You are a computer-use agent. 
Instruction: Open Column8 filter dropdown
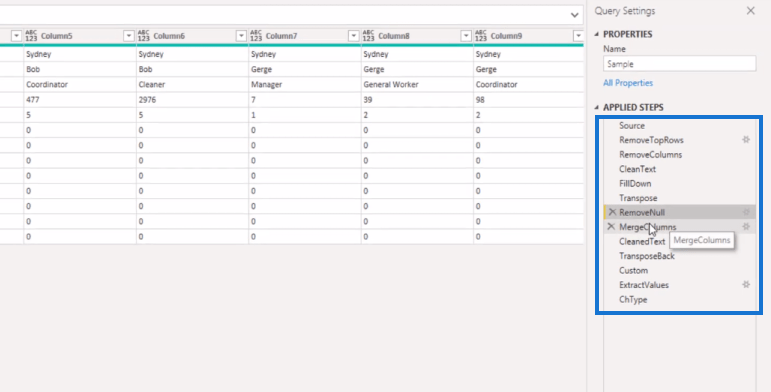pos(466,36)
